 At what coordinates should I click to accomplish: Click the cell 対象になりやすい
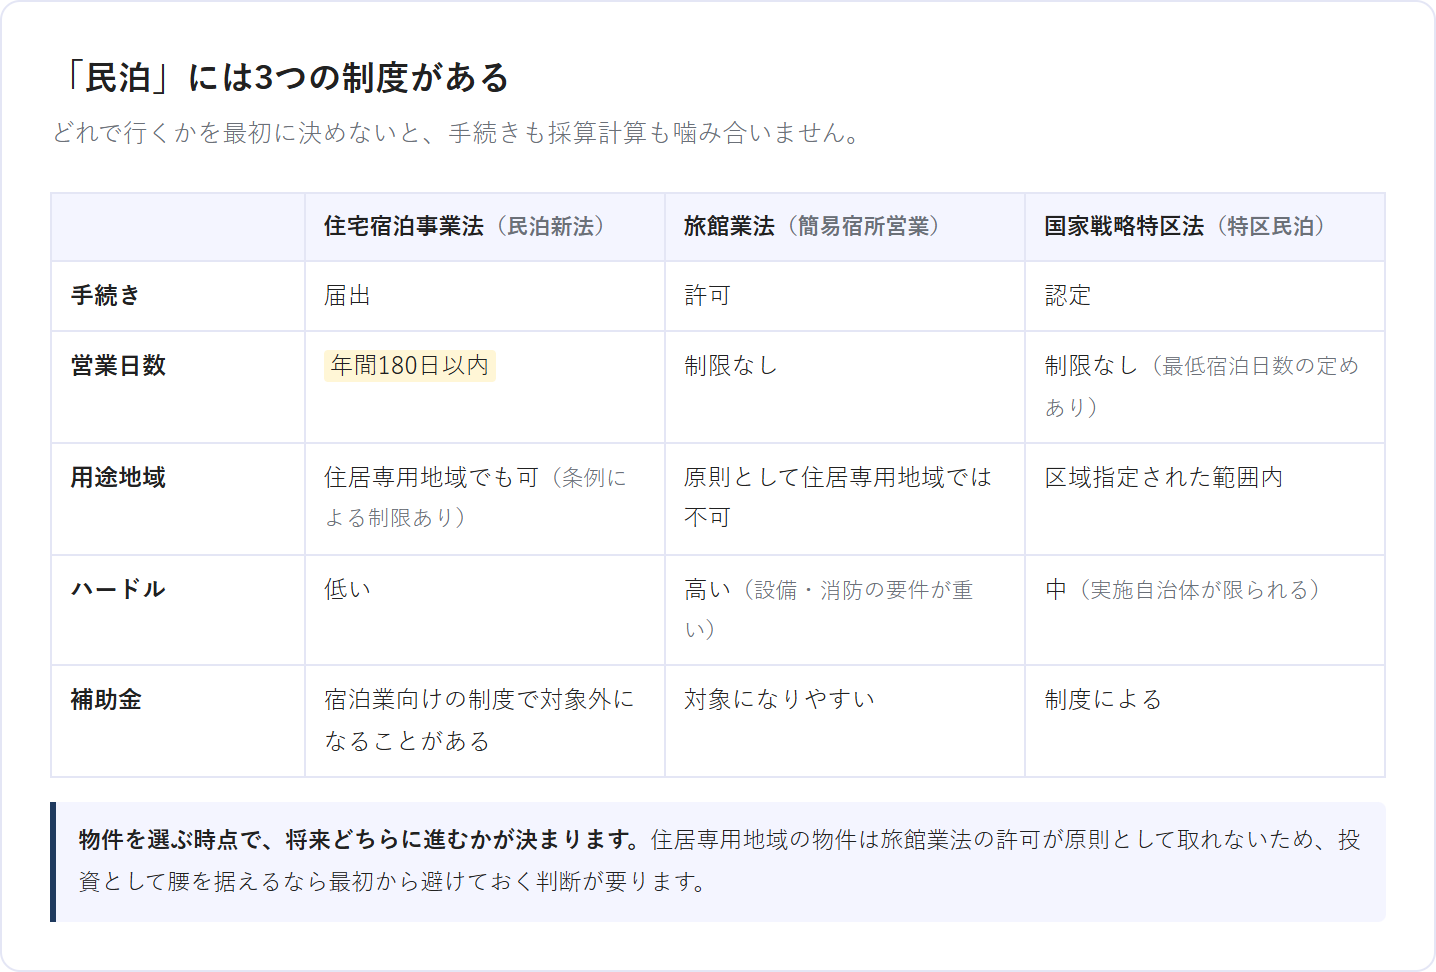845,721
